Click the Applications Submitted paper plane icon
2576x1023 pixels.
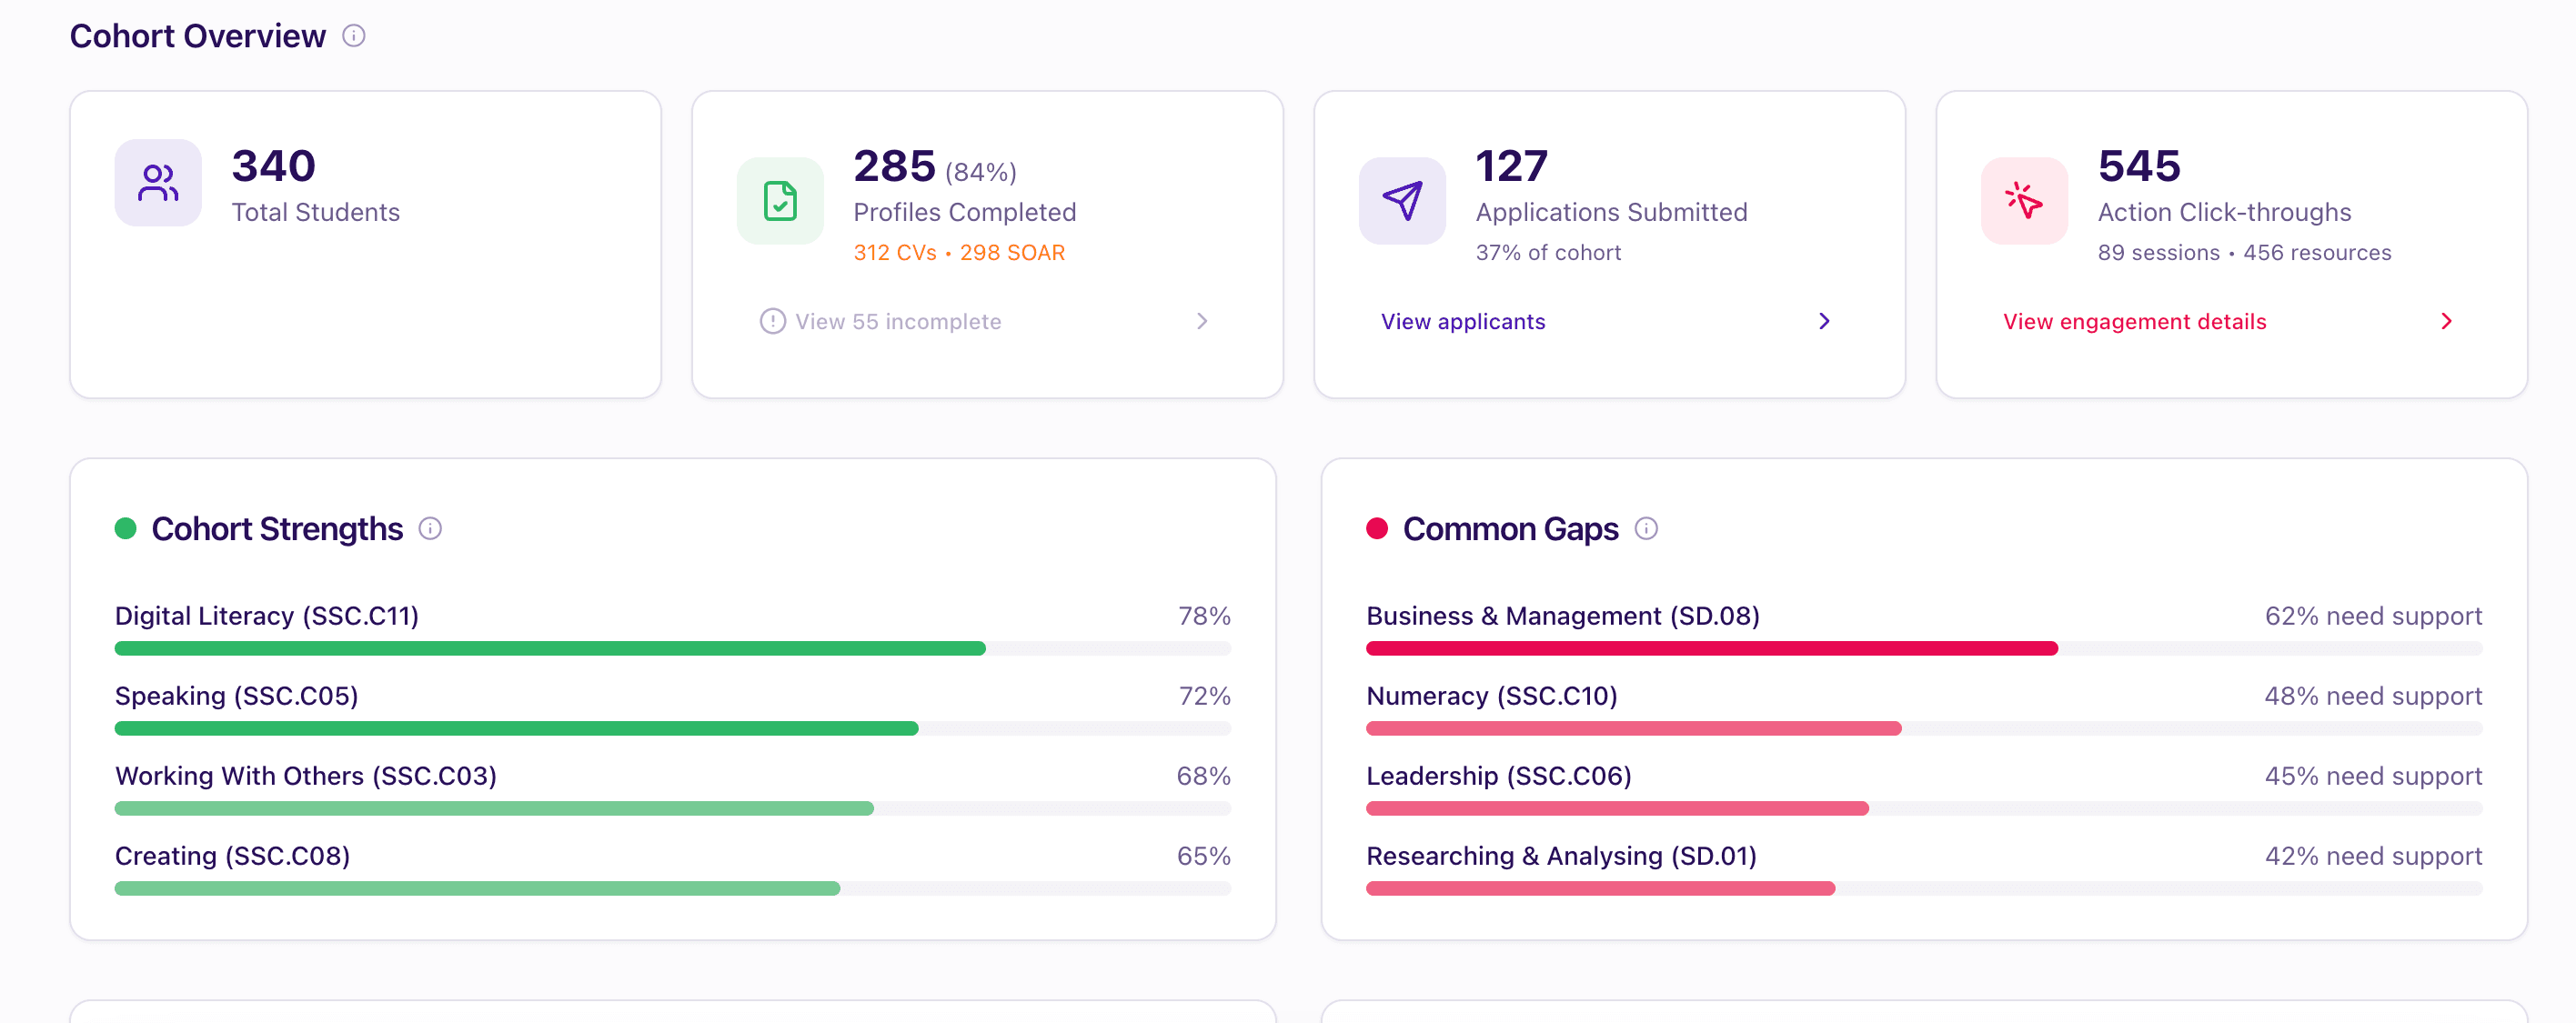point(1402,201)
